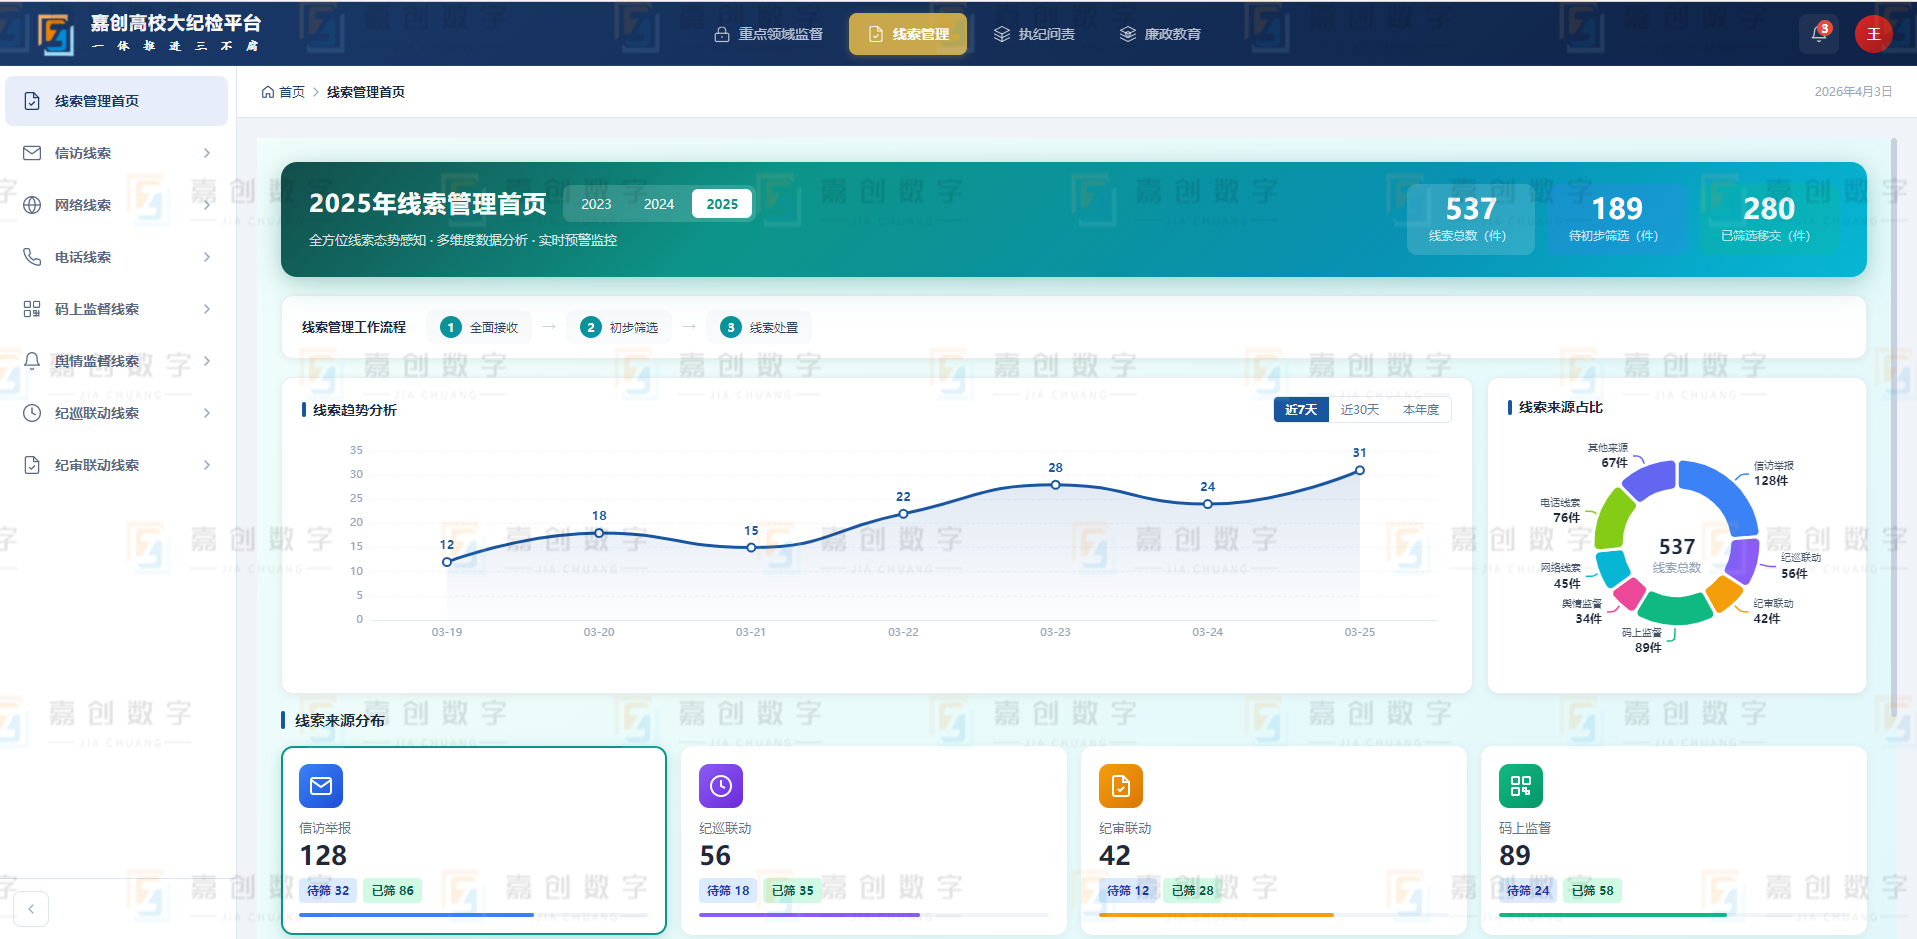Open 线索管理 top navigation tab
The height and width of the screenshot is (939, 1917).
(x=908, y=34)
